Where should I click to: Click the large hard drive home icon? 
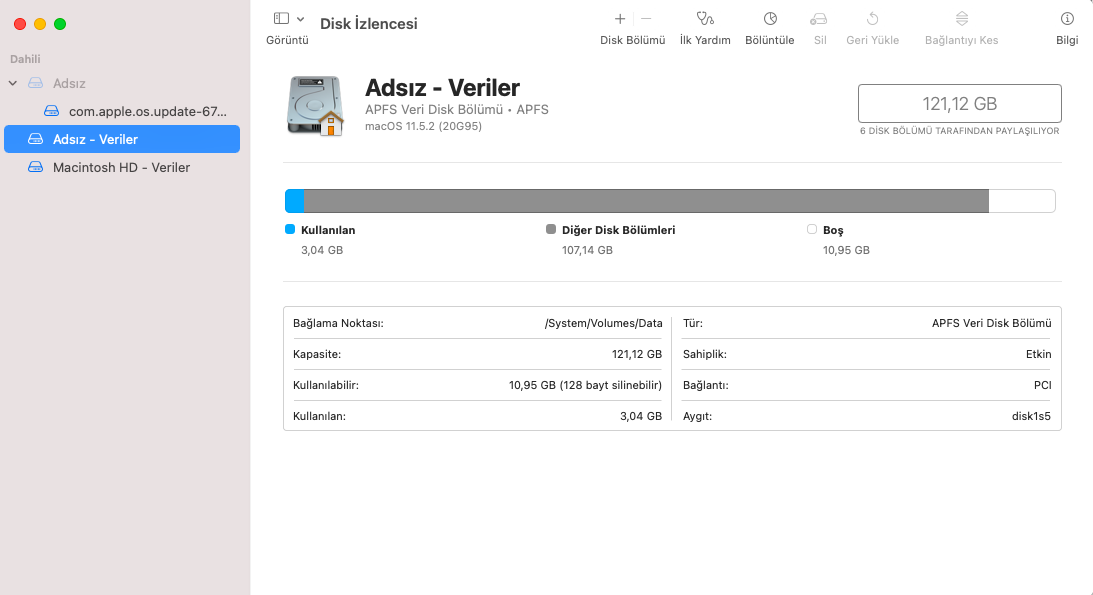(x=316, y=106)
